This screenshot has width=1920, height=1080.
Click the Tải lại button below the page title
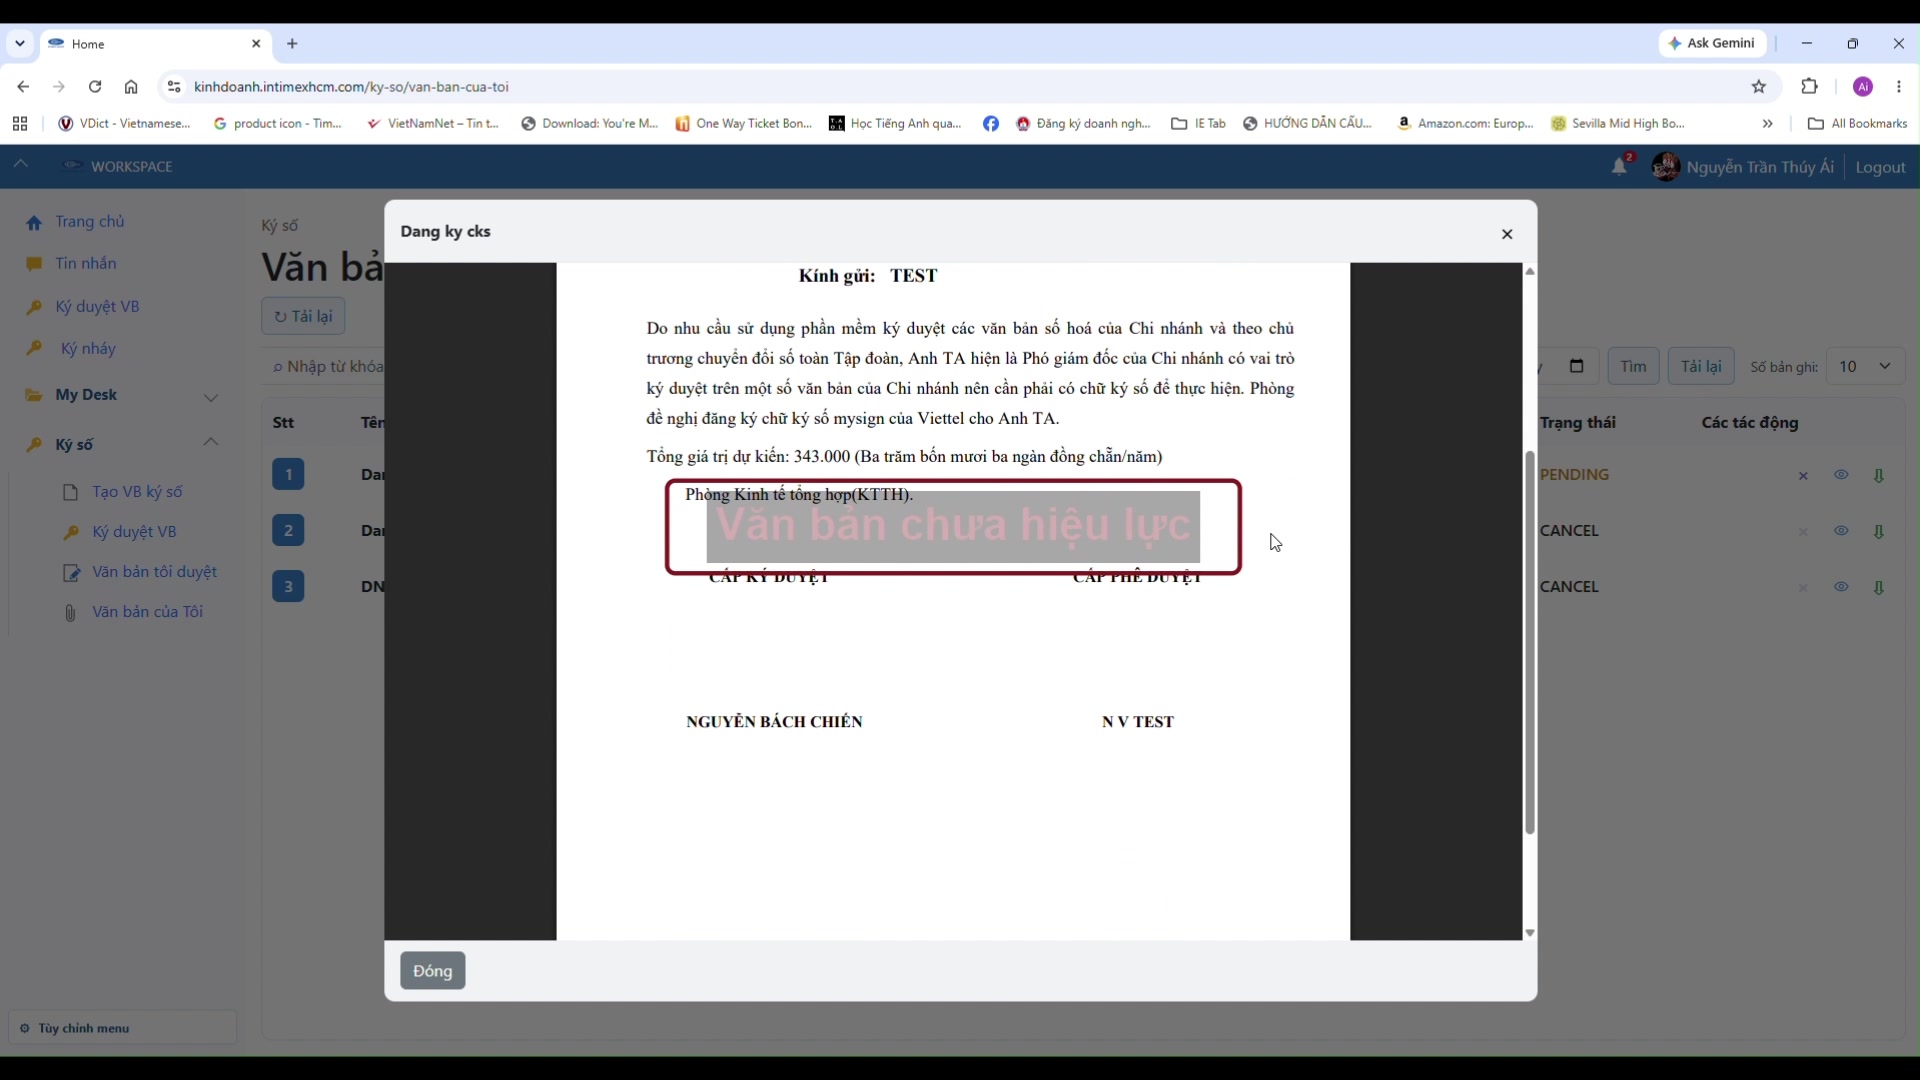tap(303, 316)
